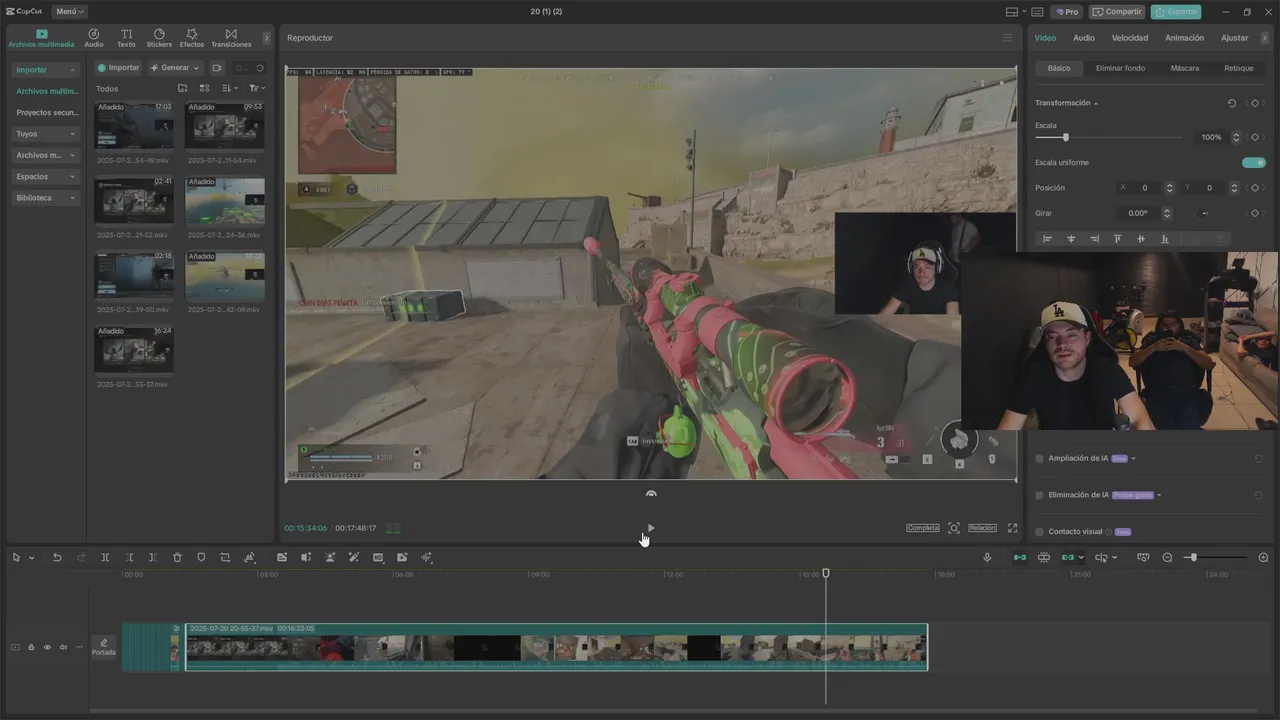Select the 16:24 video thumbnail

(134, 349)
